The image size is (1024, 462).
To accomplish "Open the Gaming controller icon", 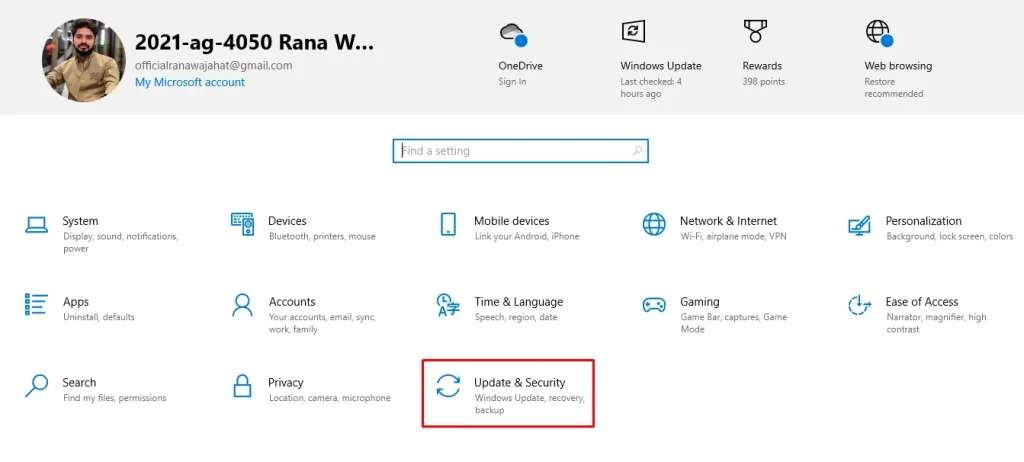I will (654, 304).
